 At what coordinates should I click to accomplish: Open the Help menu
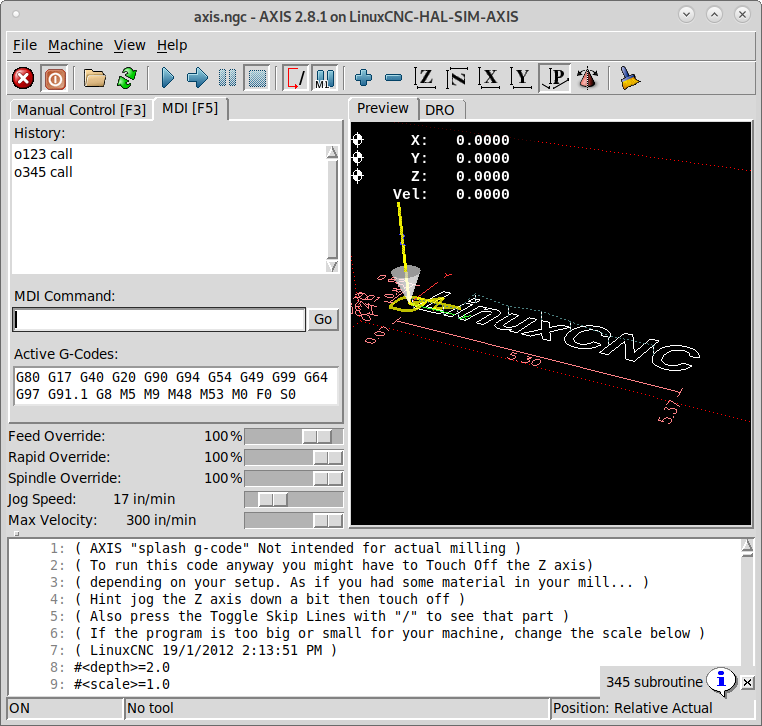point(172,45)
